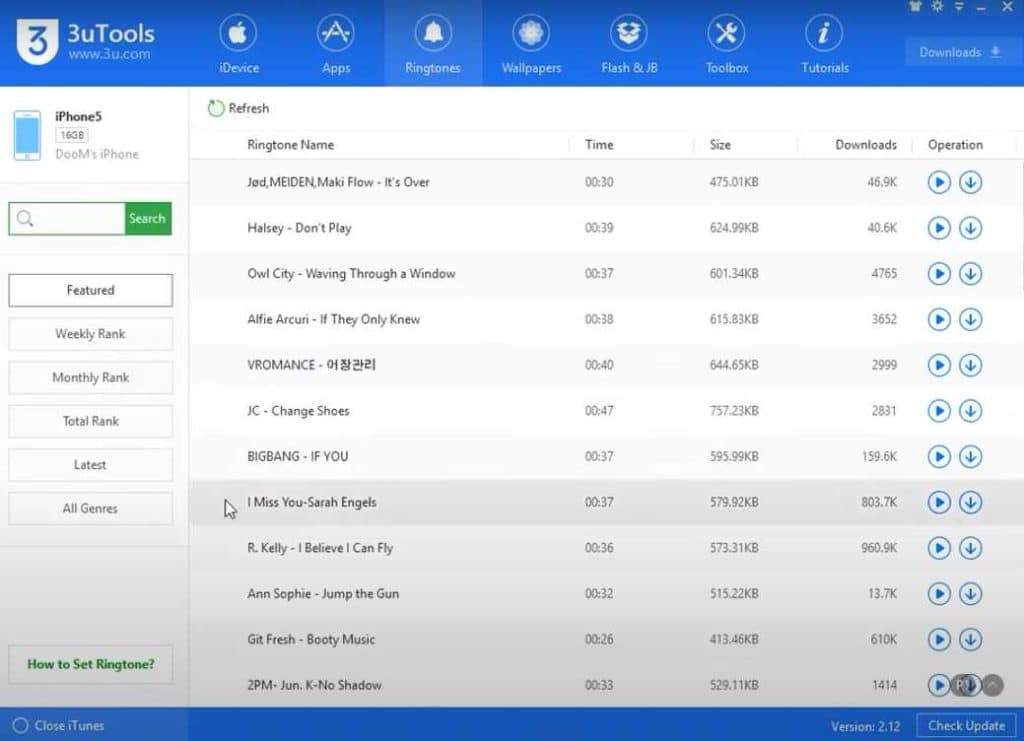
Task: Sort by the Size column header
Action: tap(720, 145)
